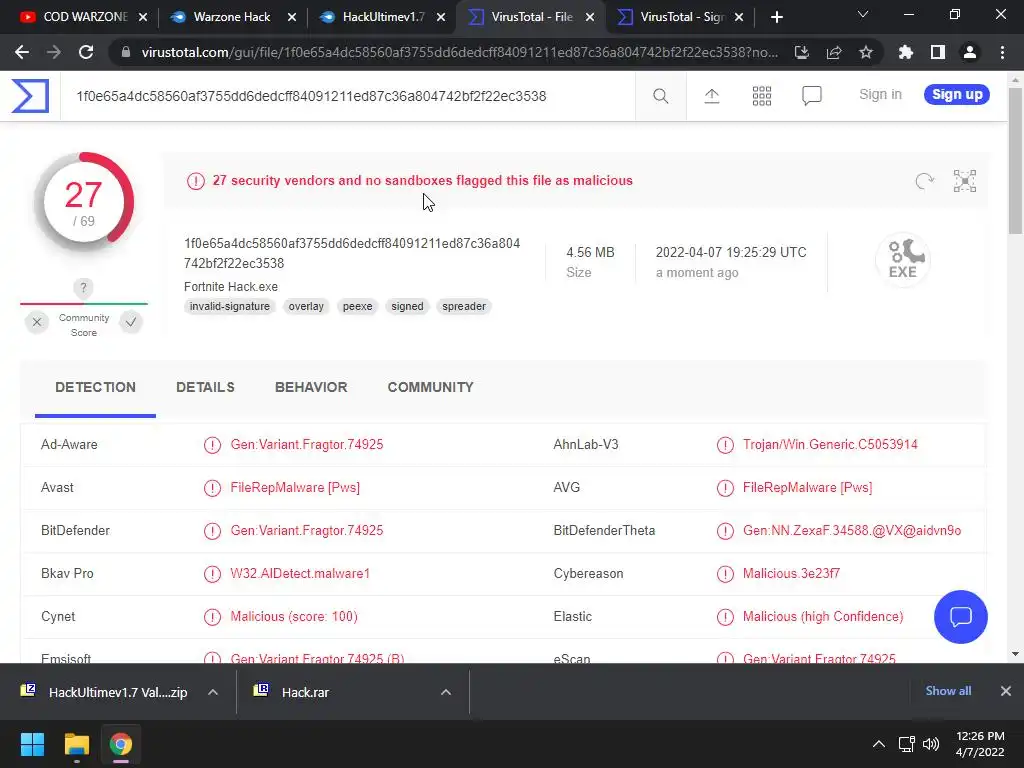Switch to the BEHAVIOR tab
Screen dimensions: 1024x768
(311, 387)
